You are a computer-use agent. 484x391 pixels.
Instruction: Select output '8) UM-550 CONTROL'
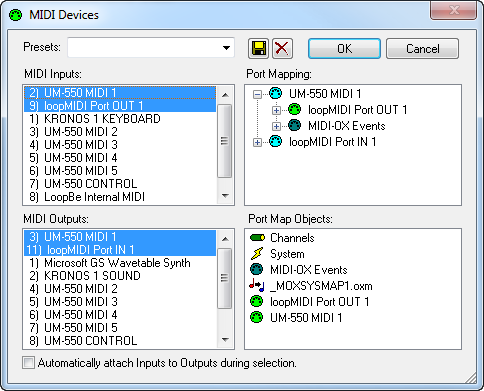[120, 341]
